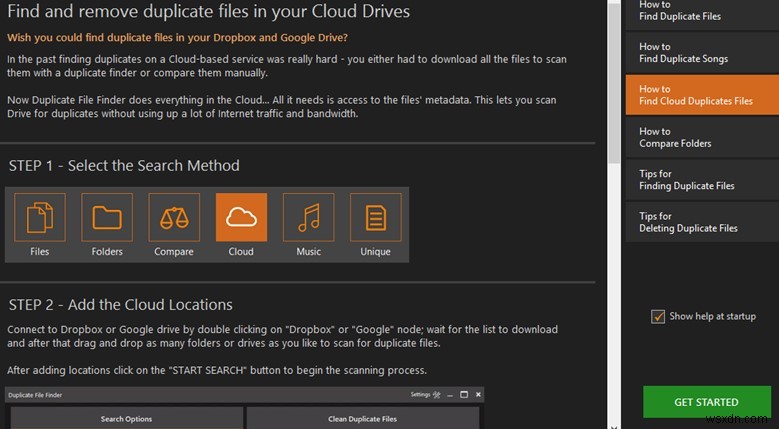Select the Files search method icon

pyautogui.click(x=40, y=219)
